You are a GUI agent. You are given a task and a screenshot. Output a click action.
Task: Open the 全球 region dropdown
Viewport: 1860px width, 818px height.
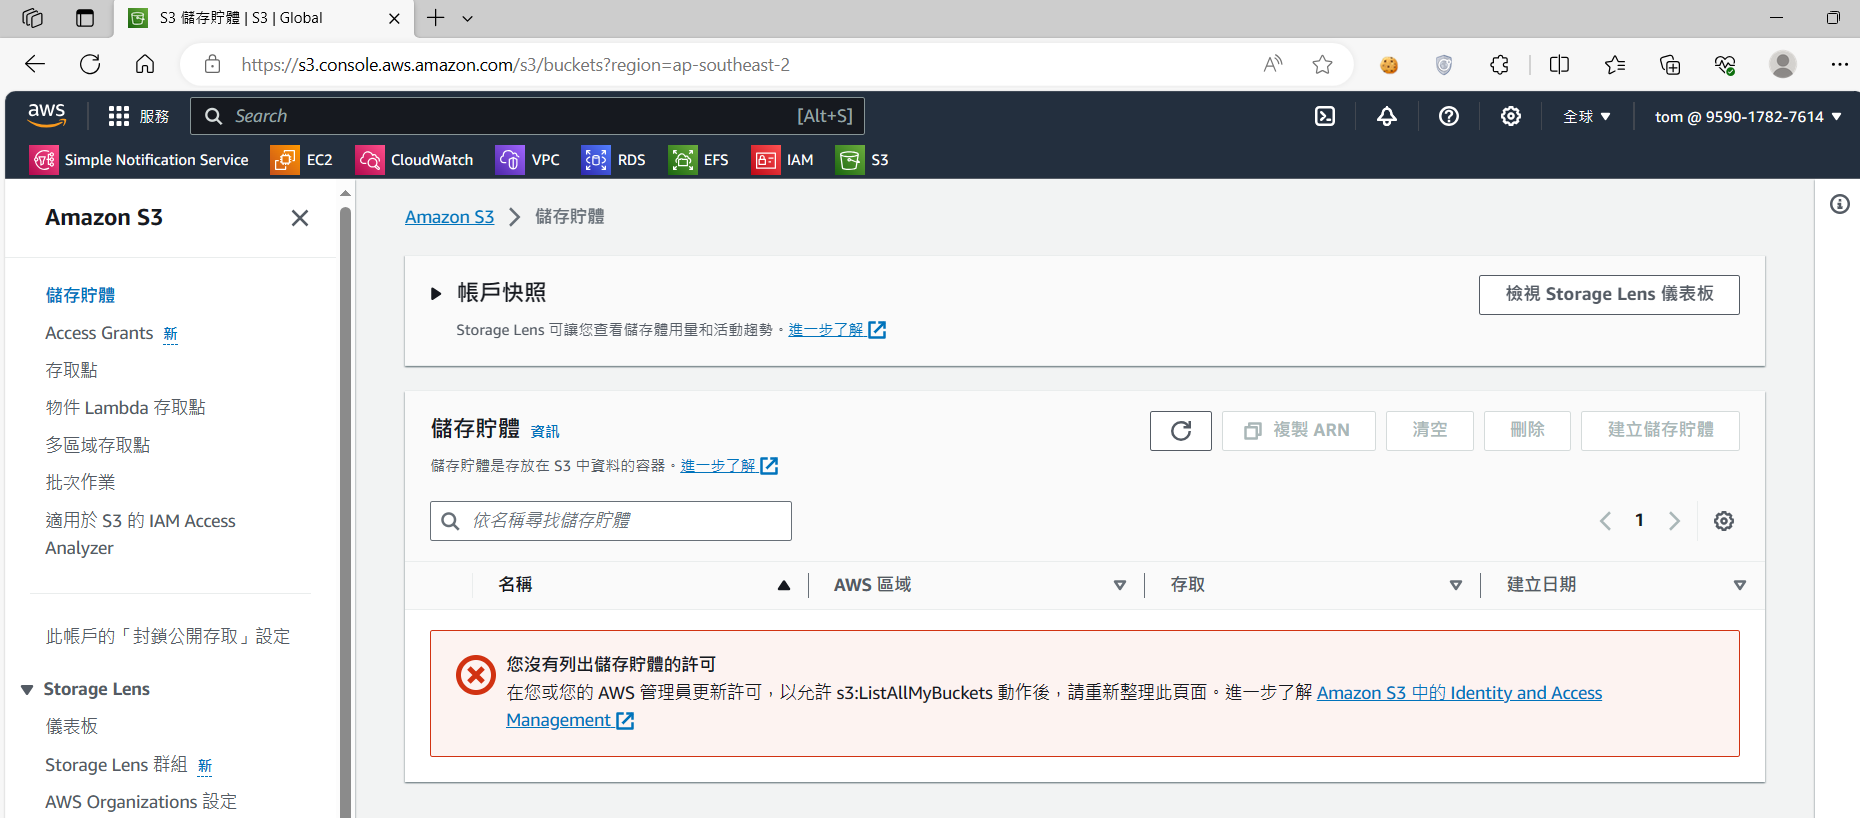tap(1587, 117)
